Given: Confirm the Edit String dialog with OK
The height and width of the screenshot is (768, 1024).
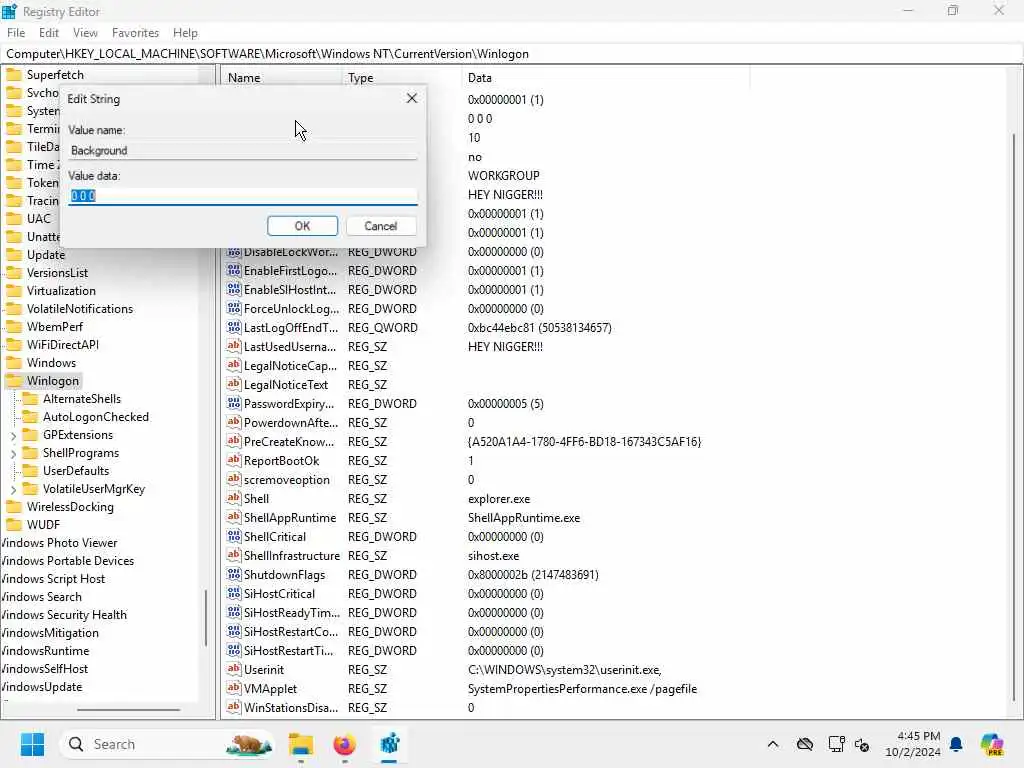Looking at the screenshot, I should [x=302, y=226].
